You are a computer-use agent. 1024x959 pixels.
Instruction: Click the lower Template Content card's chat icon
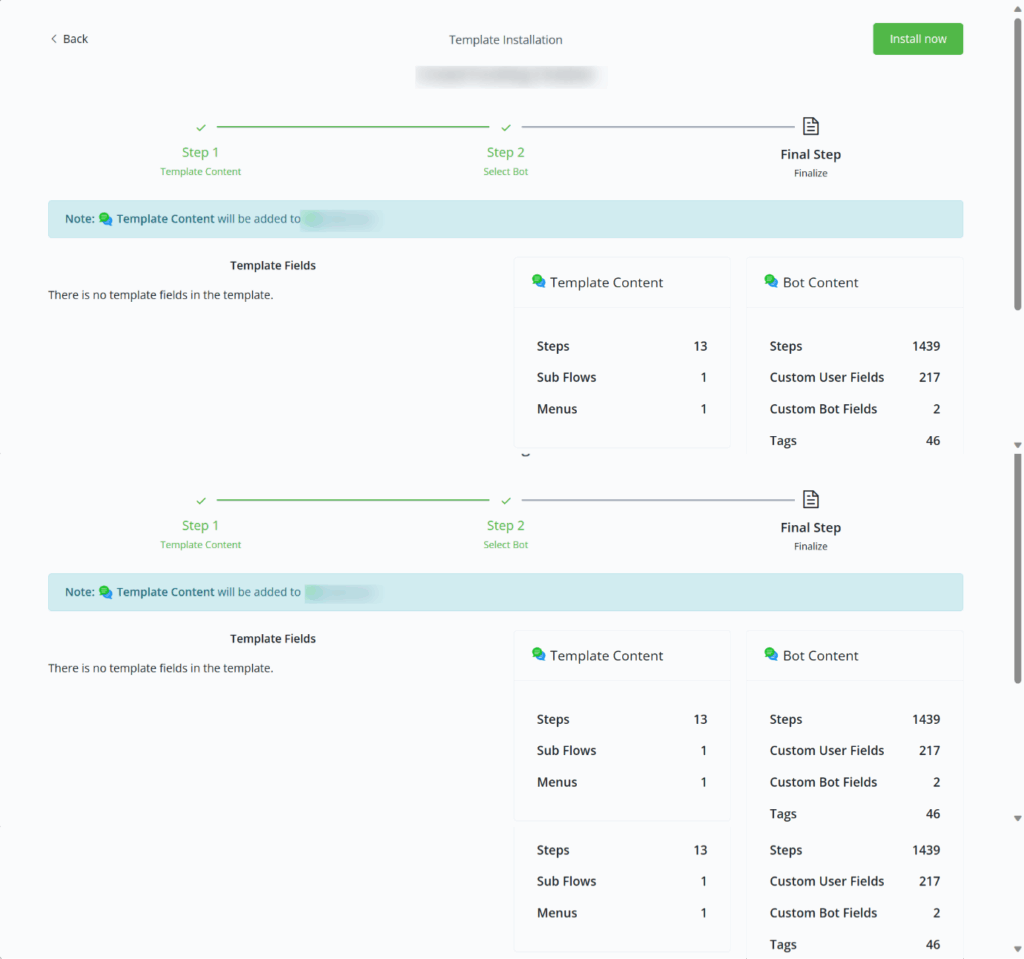coord(539,655)
